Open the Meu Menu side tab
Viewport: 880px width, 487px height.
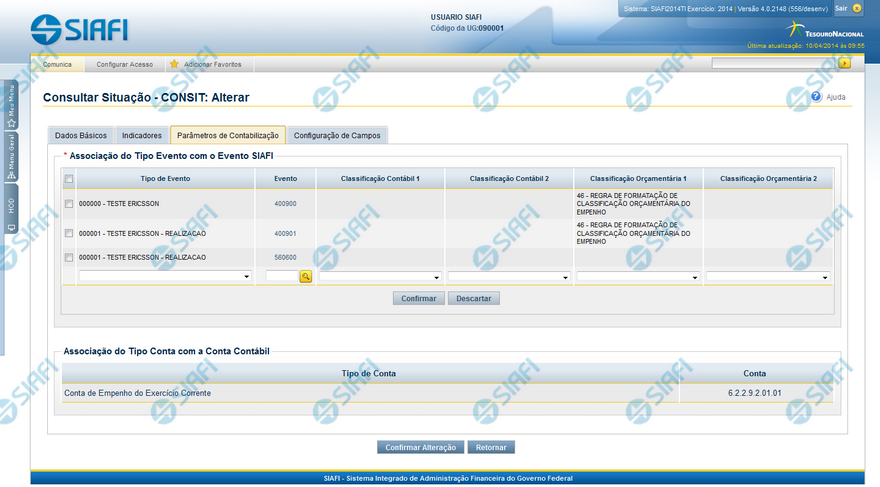11,105
